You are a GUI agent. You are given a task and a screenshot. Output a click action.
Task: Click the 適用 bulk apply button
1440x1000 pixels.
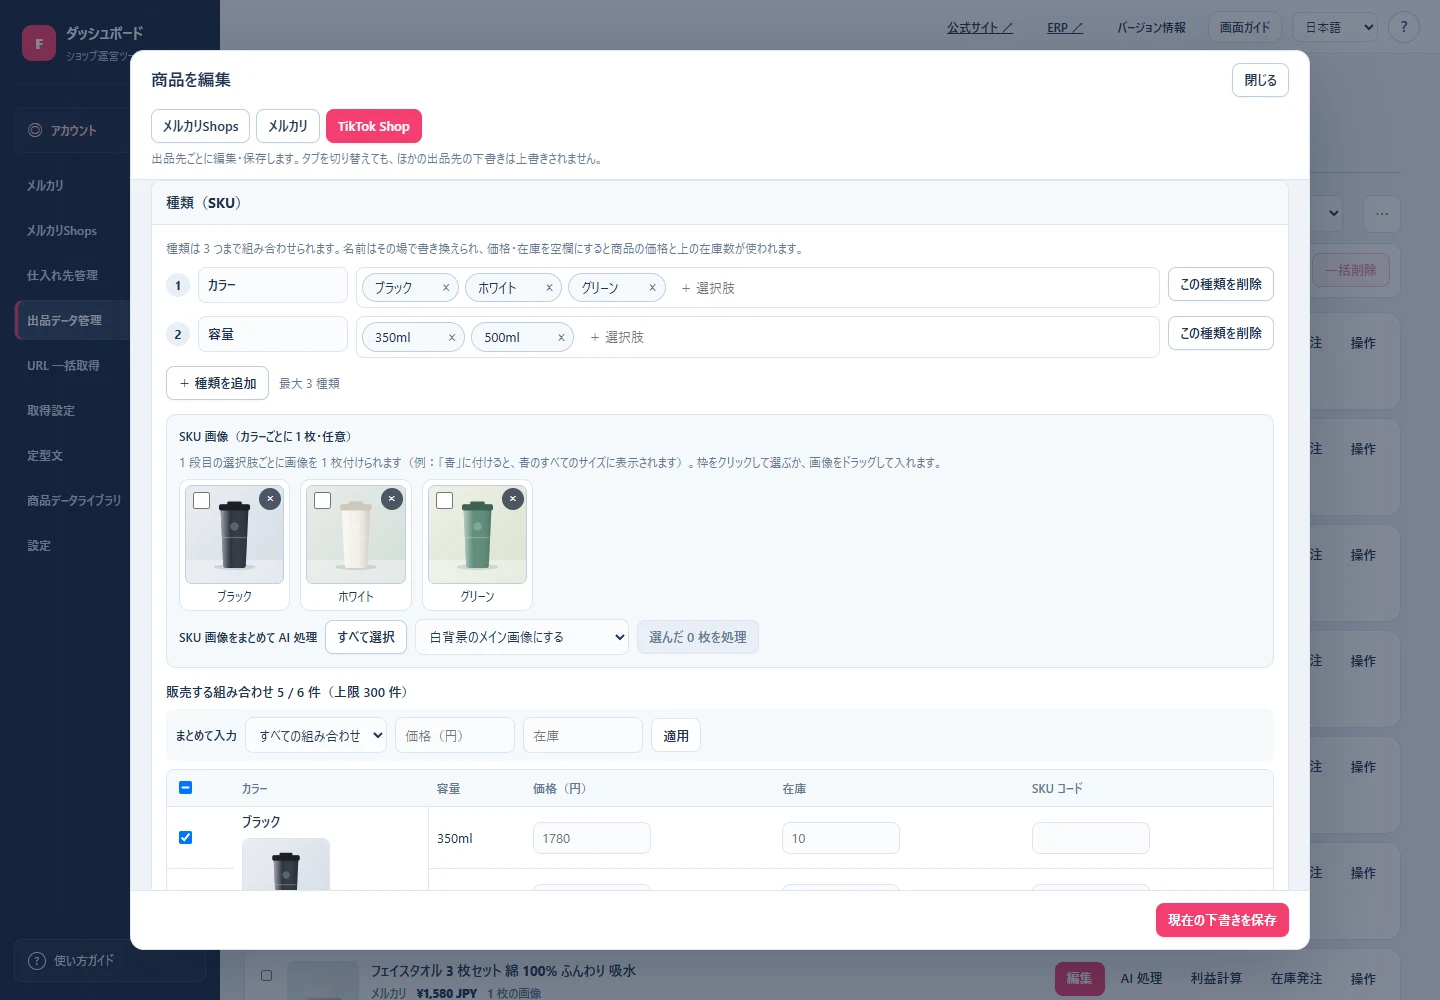click(x=676, y=735)
